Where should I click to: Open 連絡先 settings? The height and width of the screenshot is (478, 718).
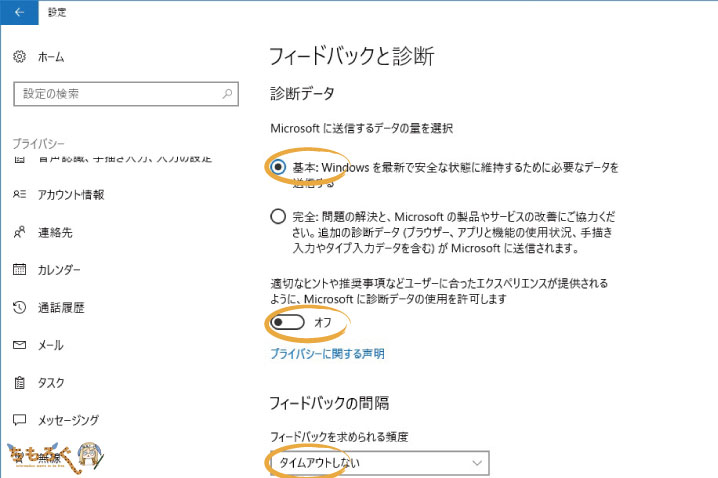[55, 233]
